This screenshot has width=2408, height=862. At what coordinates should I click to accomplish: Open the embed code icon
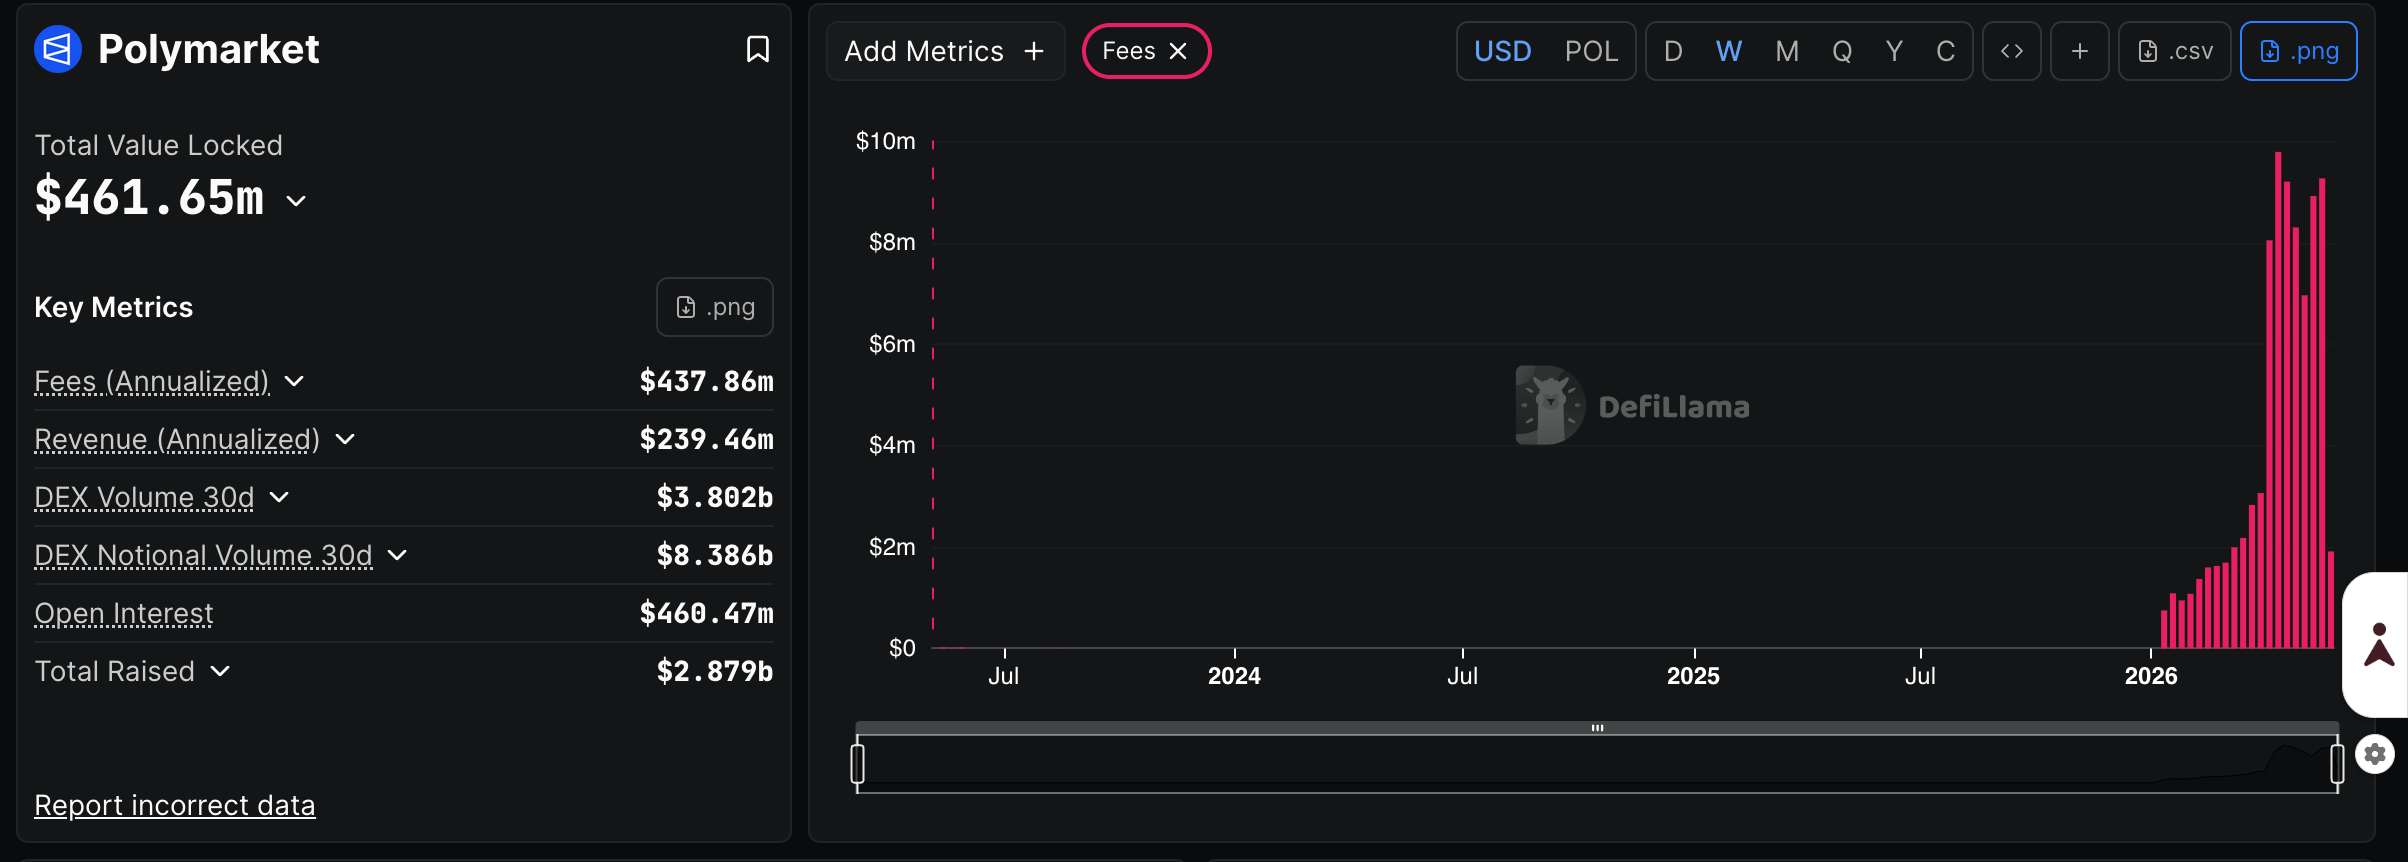click(2012, 51)
